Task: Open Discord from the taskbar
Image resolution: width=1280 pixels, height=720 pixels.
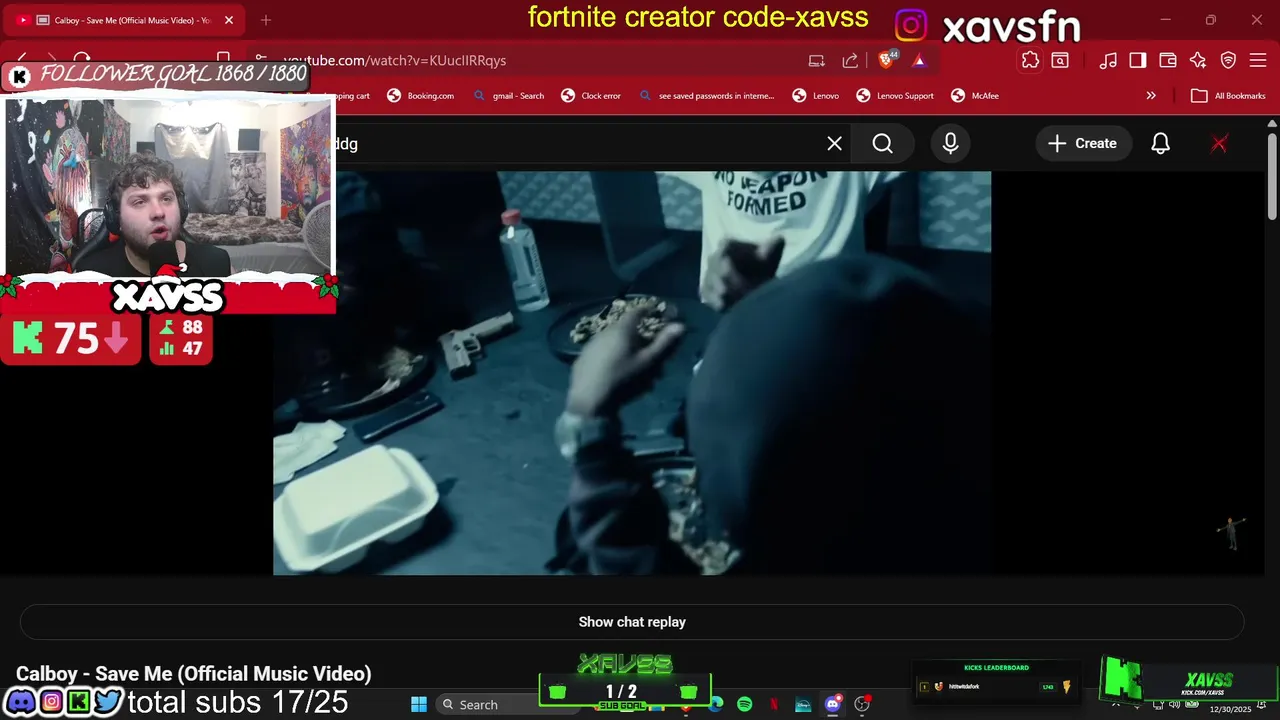Action: (832, 704)
